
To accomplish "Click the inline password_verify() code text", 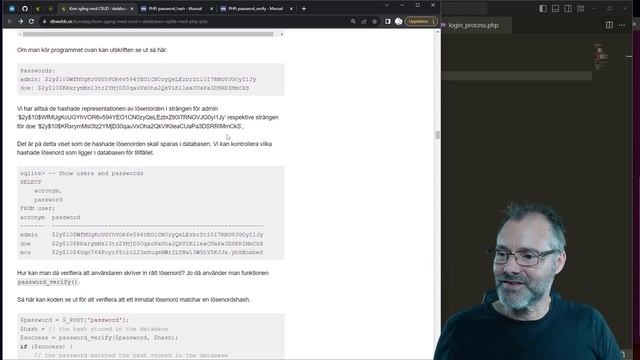I will coord(48,282).
